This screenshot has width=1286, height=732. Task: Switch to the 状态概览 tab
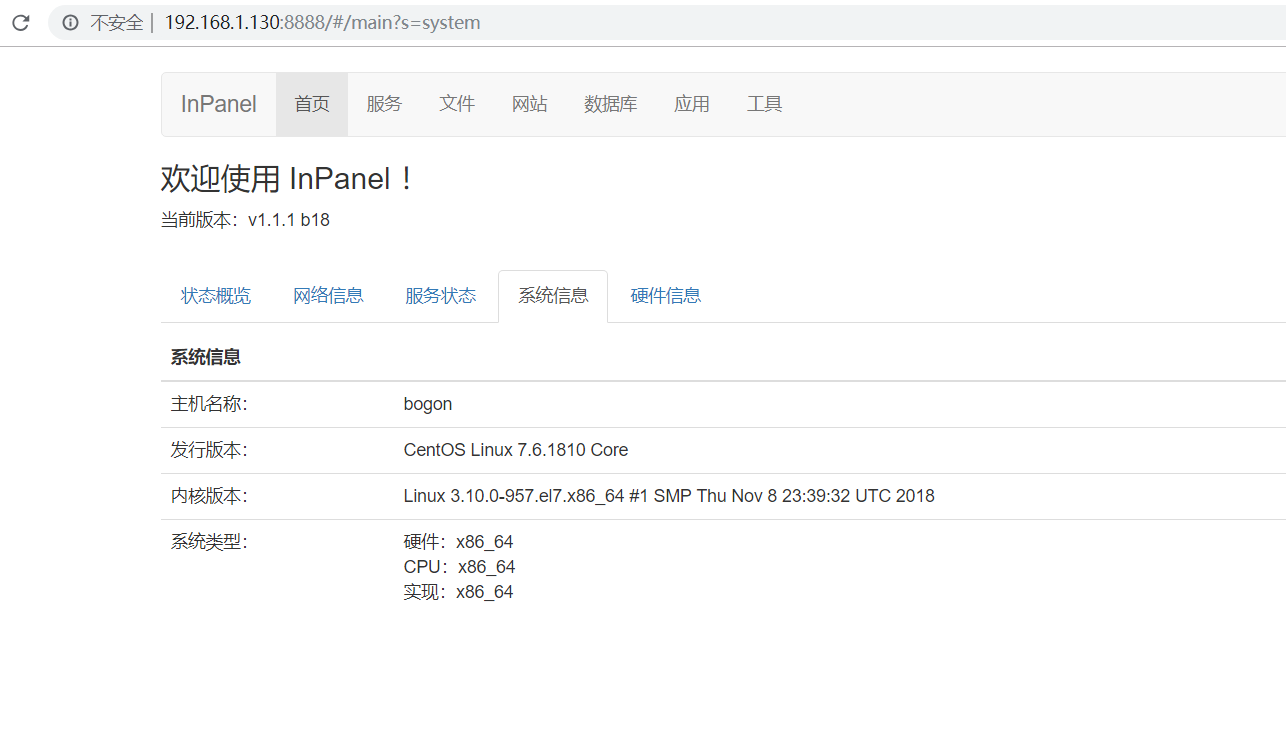216,296
